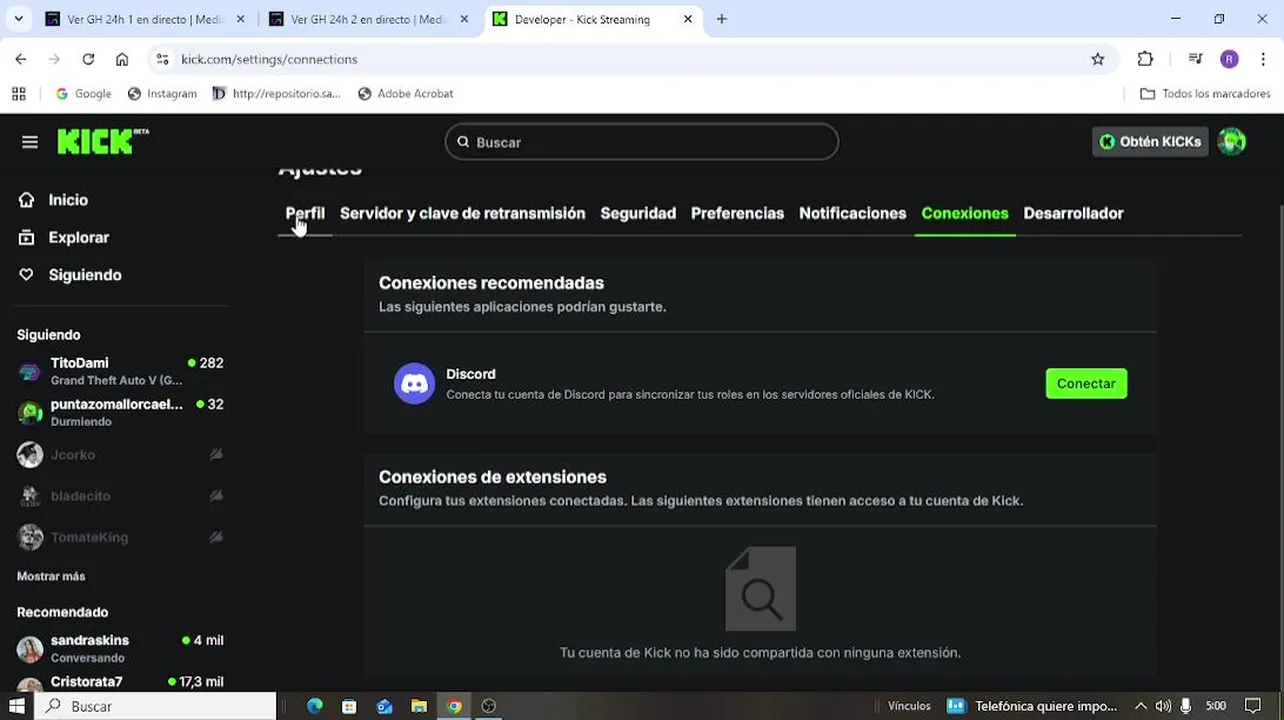Reload the current page
Screen dimensions: 1284x720
click(88, 59)
